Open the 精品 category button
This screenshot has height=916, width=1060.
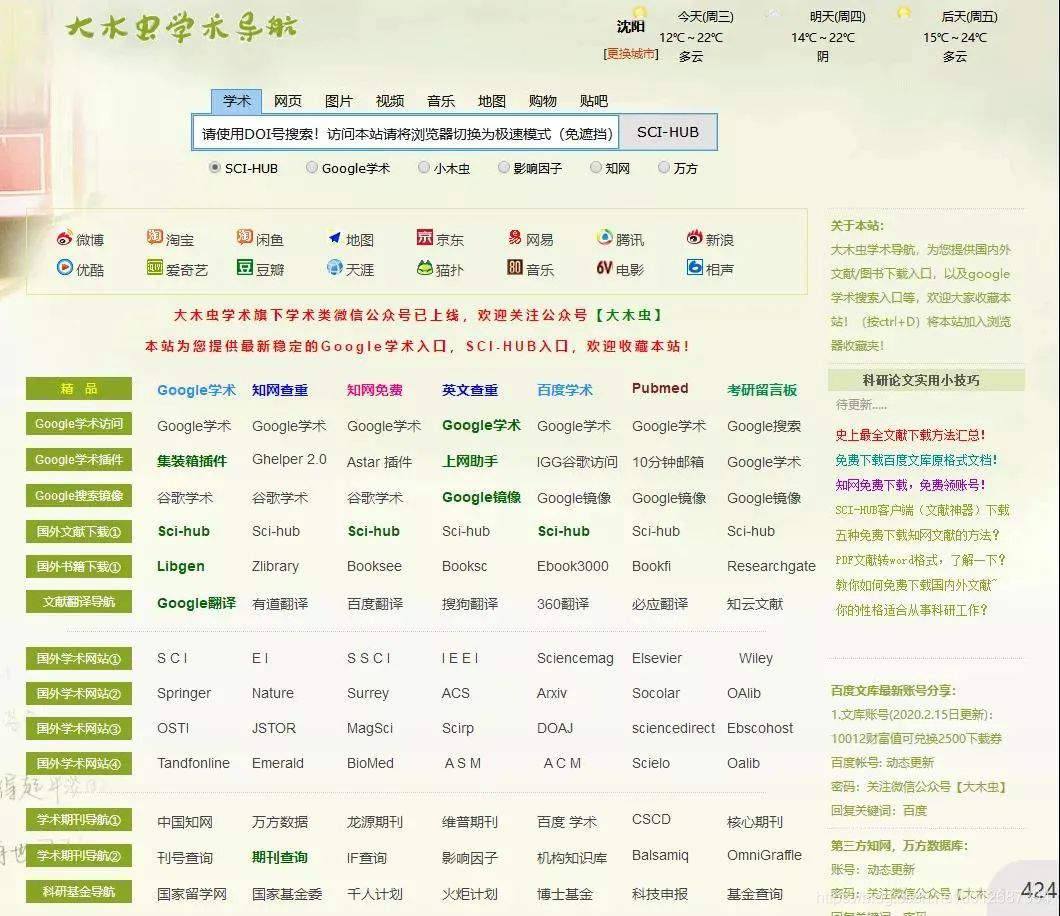click(x=78, y=389)
